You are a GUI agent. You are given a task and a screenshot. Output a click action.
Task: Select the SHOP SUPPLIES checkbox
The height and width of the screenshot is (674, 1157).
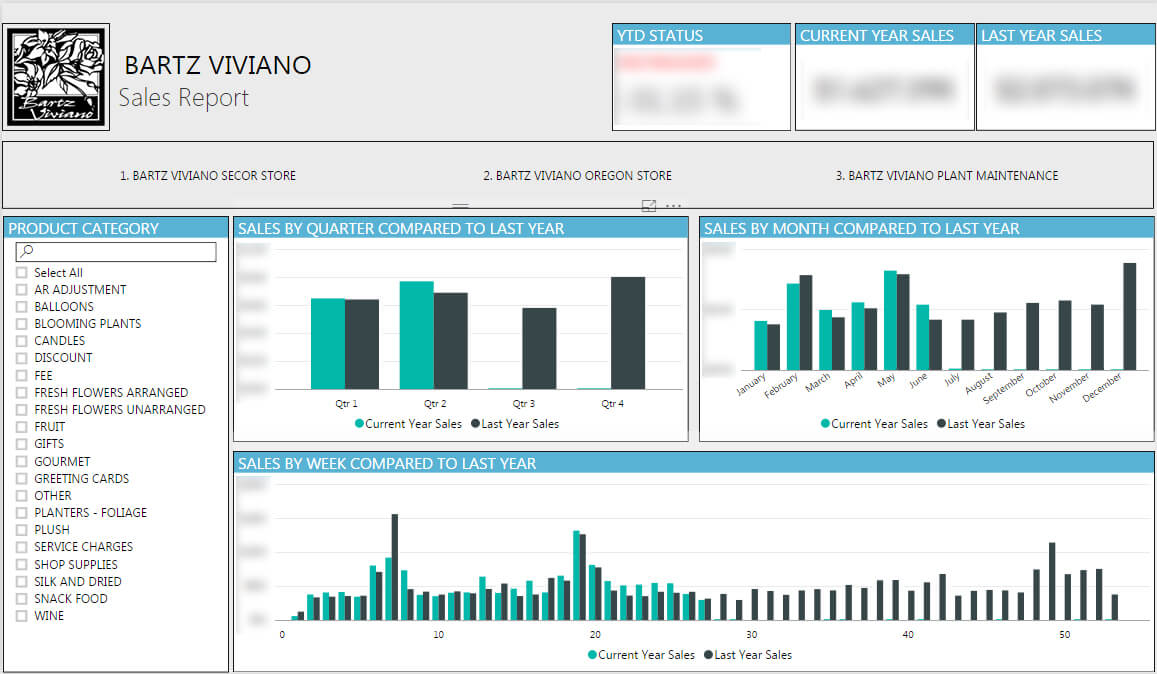click(21, 564)
